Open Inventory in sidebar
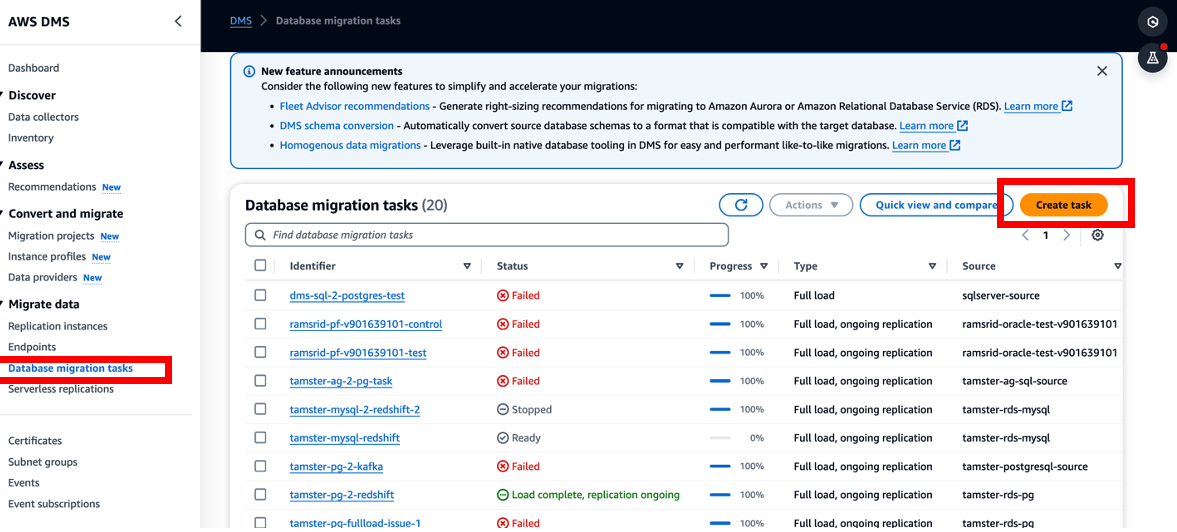This screenshot has width=1177, height=532. (x=31, y=138)
